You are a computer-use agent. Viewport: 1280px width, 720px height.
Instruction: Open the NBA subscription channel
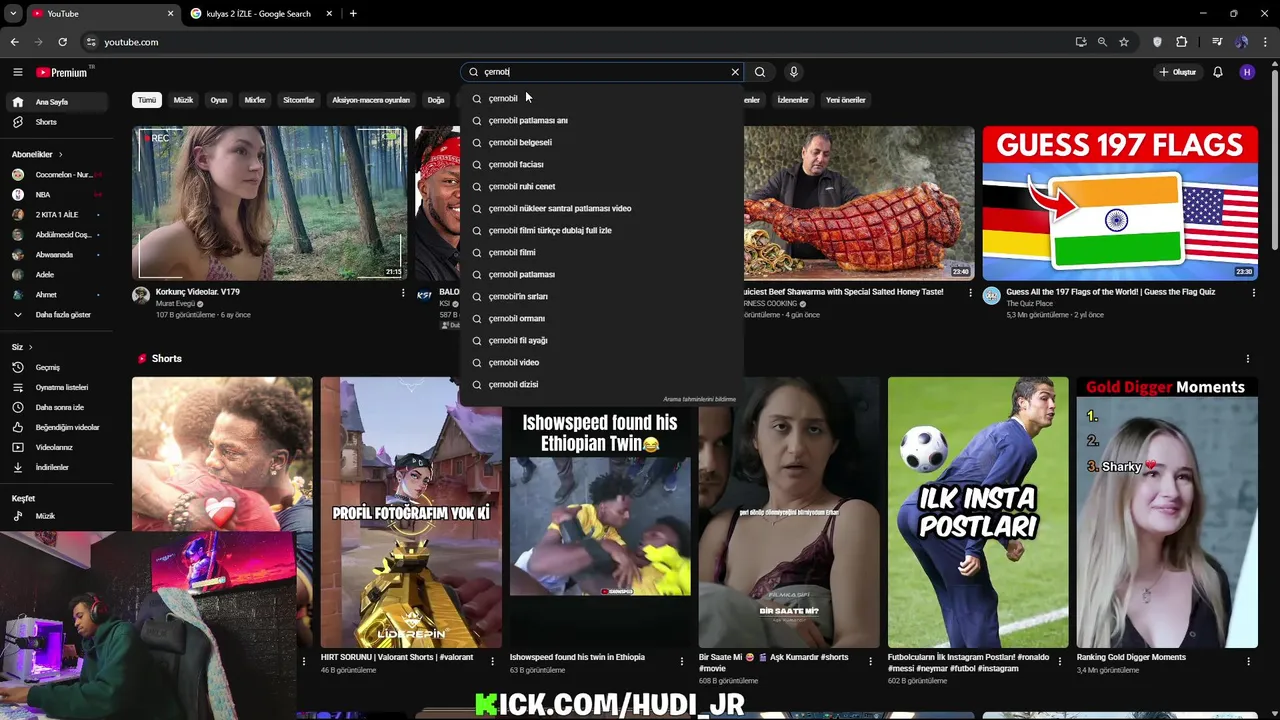[x=57, y=195]
